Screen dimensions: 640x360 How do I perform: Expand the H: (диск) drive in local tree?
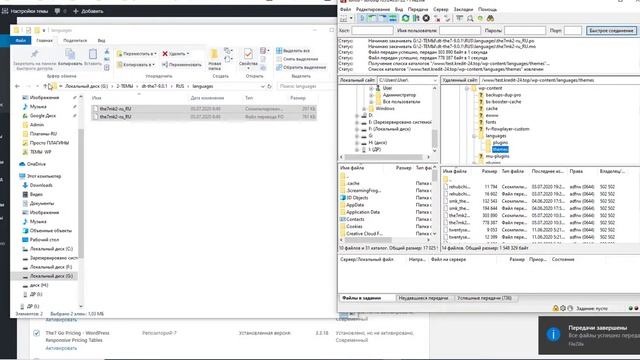click(x=357, y=143)
